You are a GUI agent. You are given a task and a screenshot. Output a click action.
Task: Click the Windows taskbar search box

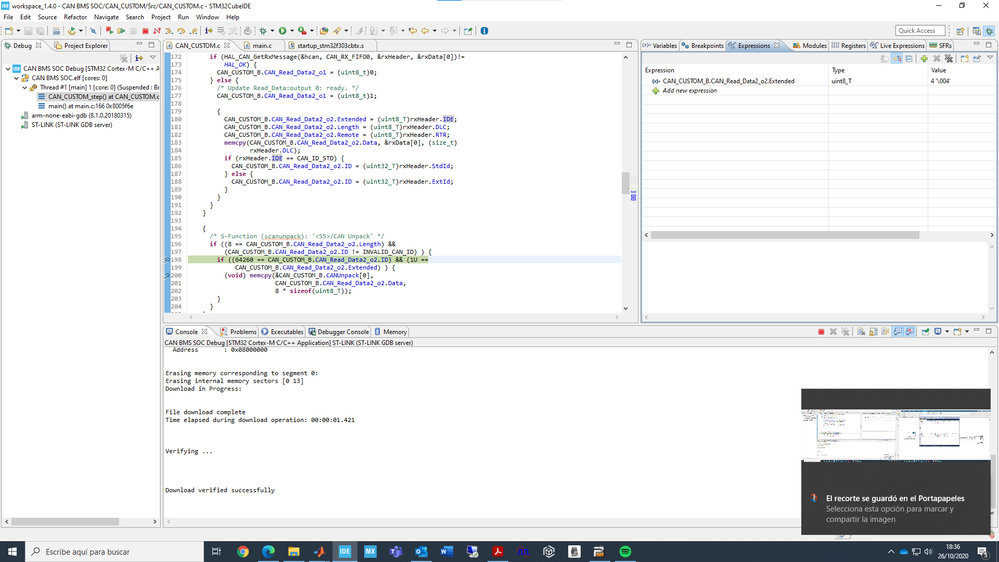[x=114, y=551]
